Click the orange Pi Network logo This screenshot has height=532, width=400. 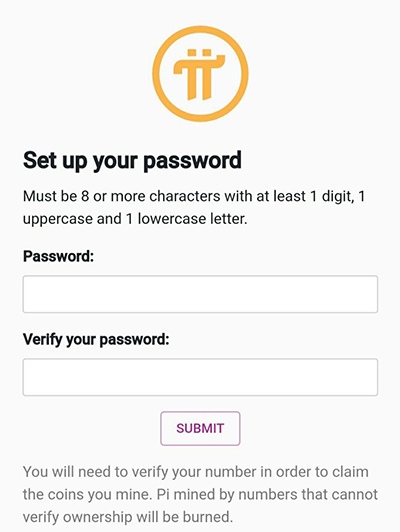200,74
